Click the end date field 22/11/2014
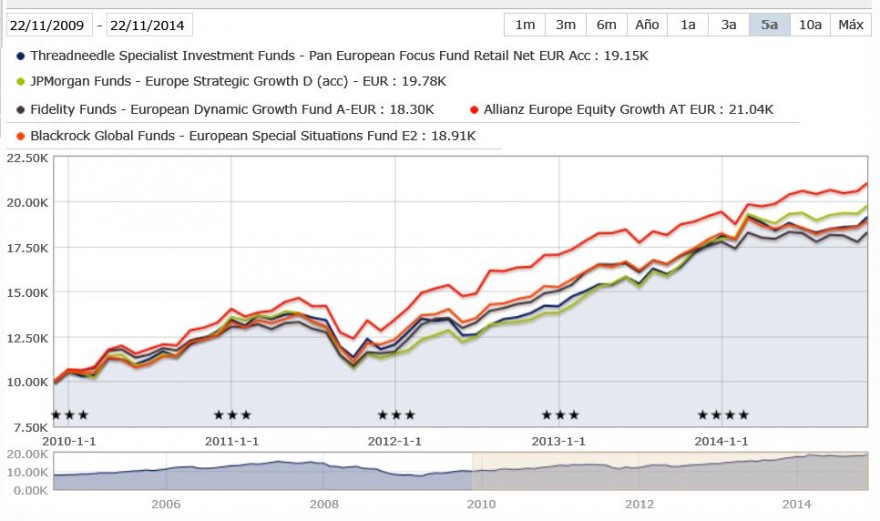The height and width of the screenshot is (521, 880). tap(148, 25)
